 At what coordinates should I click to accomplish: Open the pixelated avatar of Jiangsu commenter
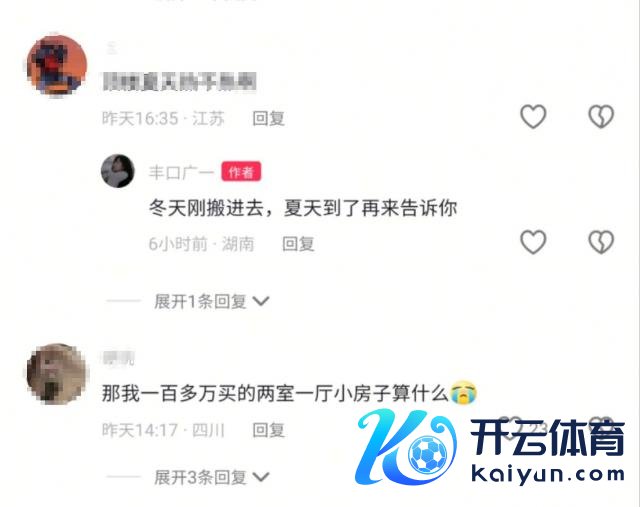57,65
